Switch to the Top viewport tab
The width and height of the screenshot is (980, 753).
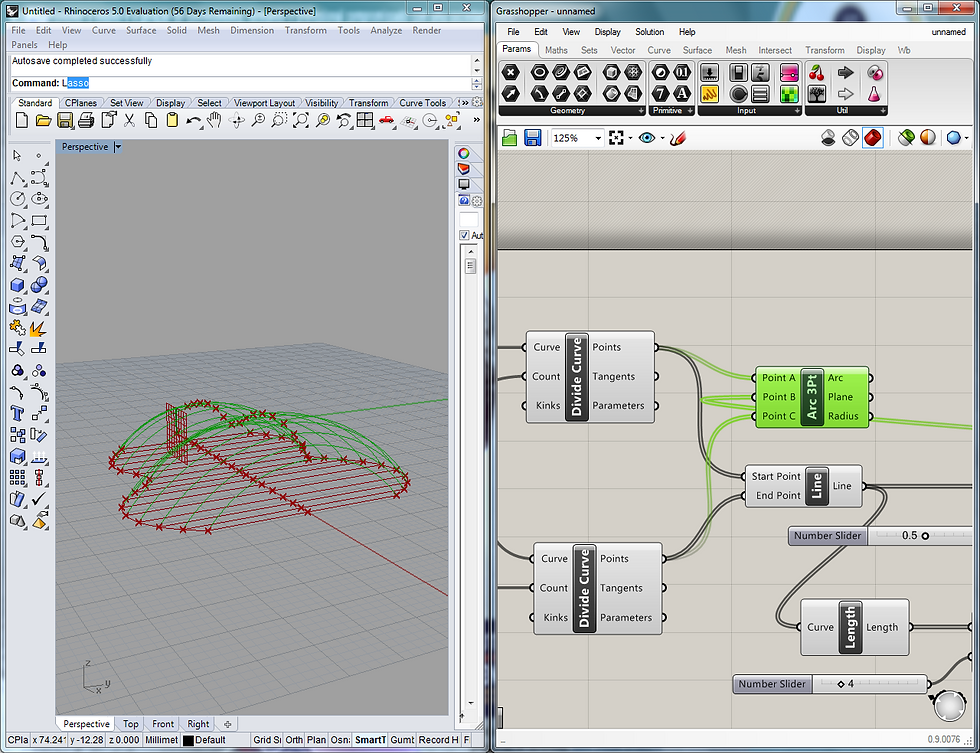[x=131, y=724]
